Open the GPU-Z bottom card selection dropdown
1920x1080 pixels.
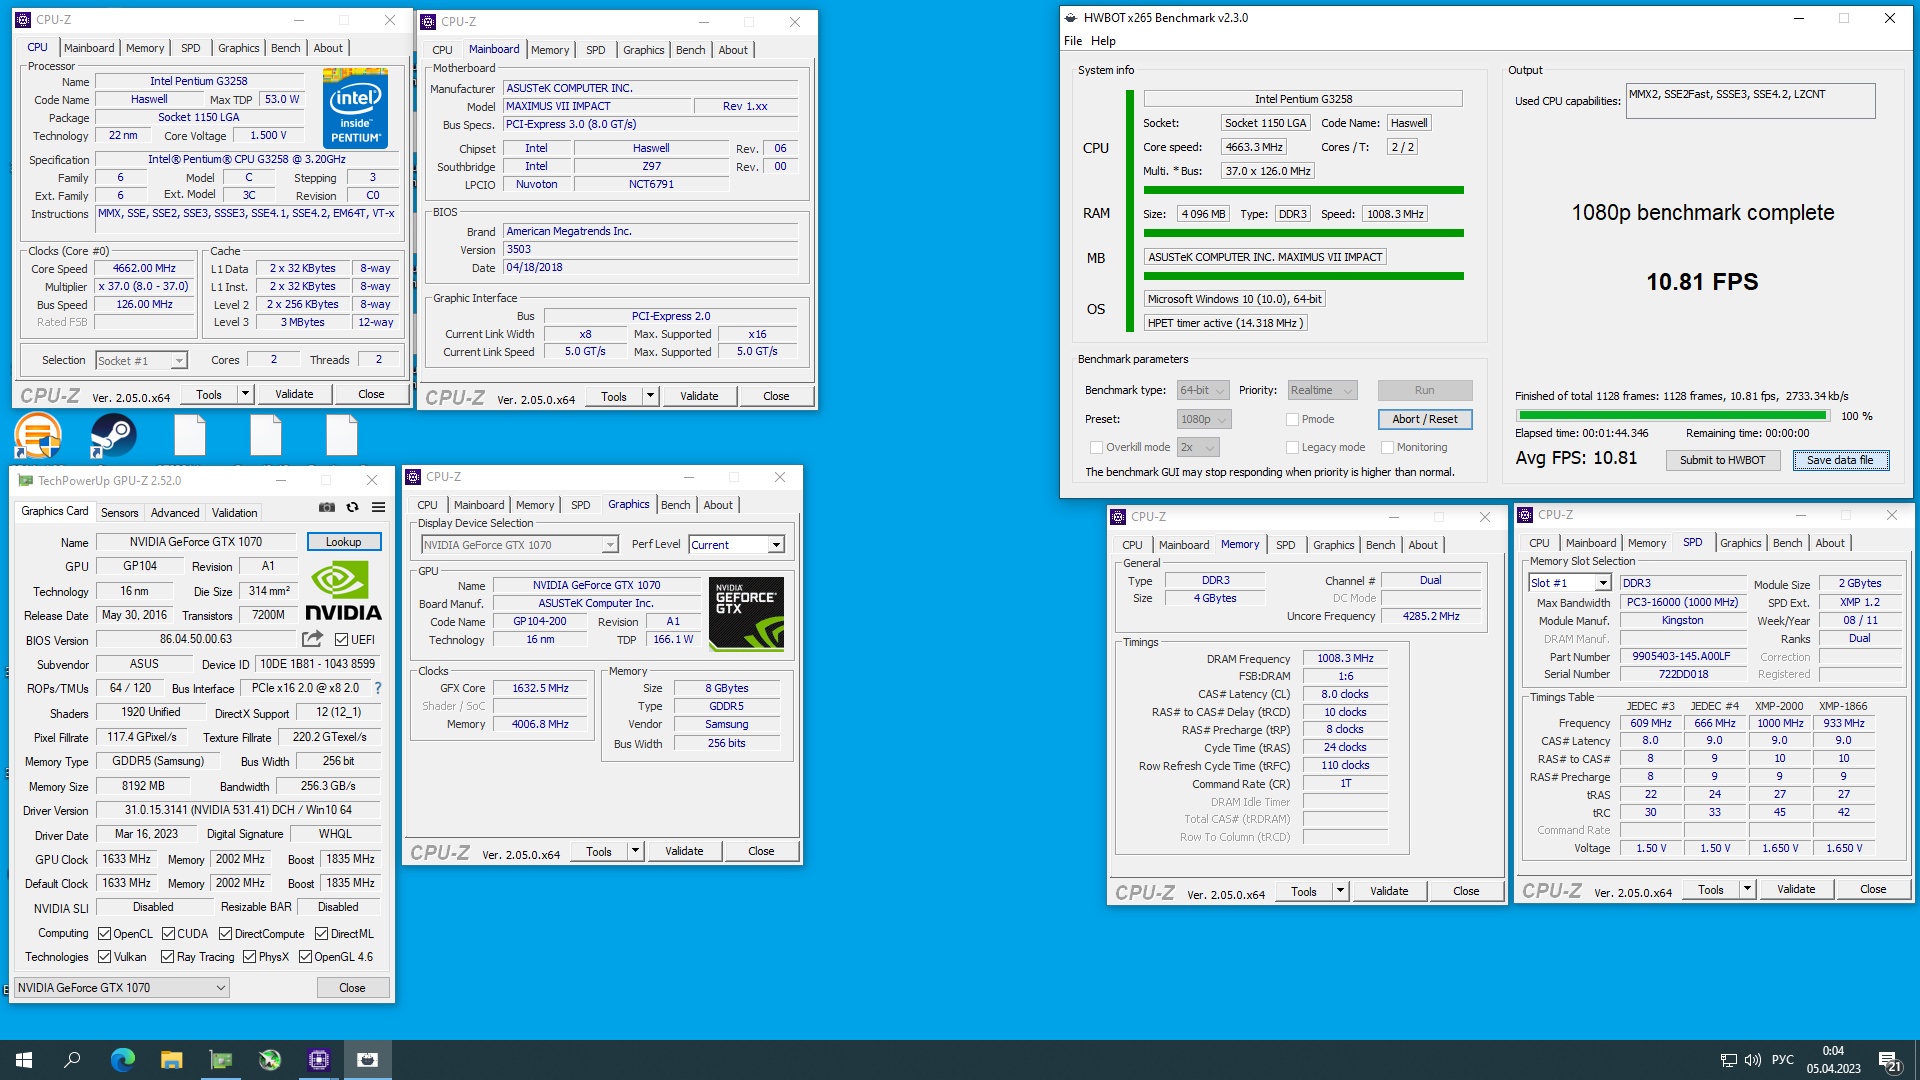click(122, 988)
